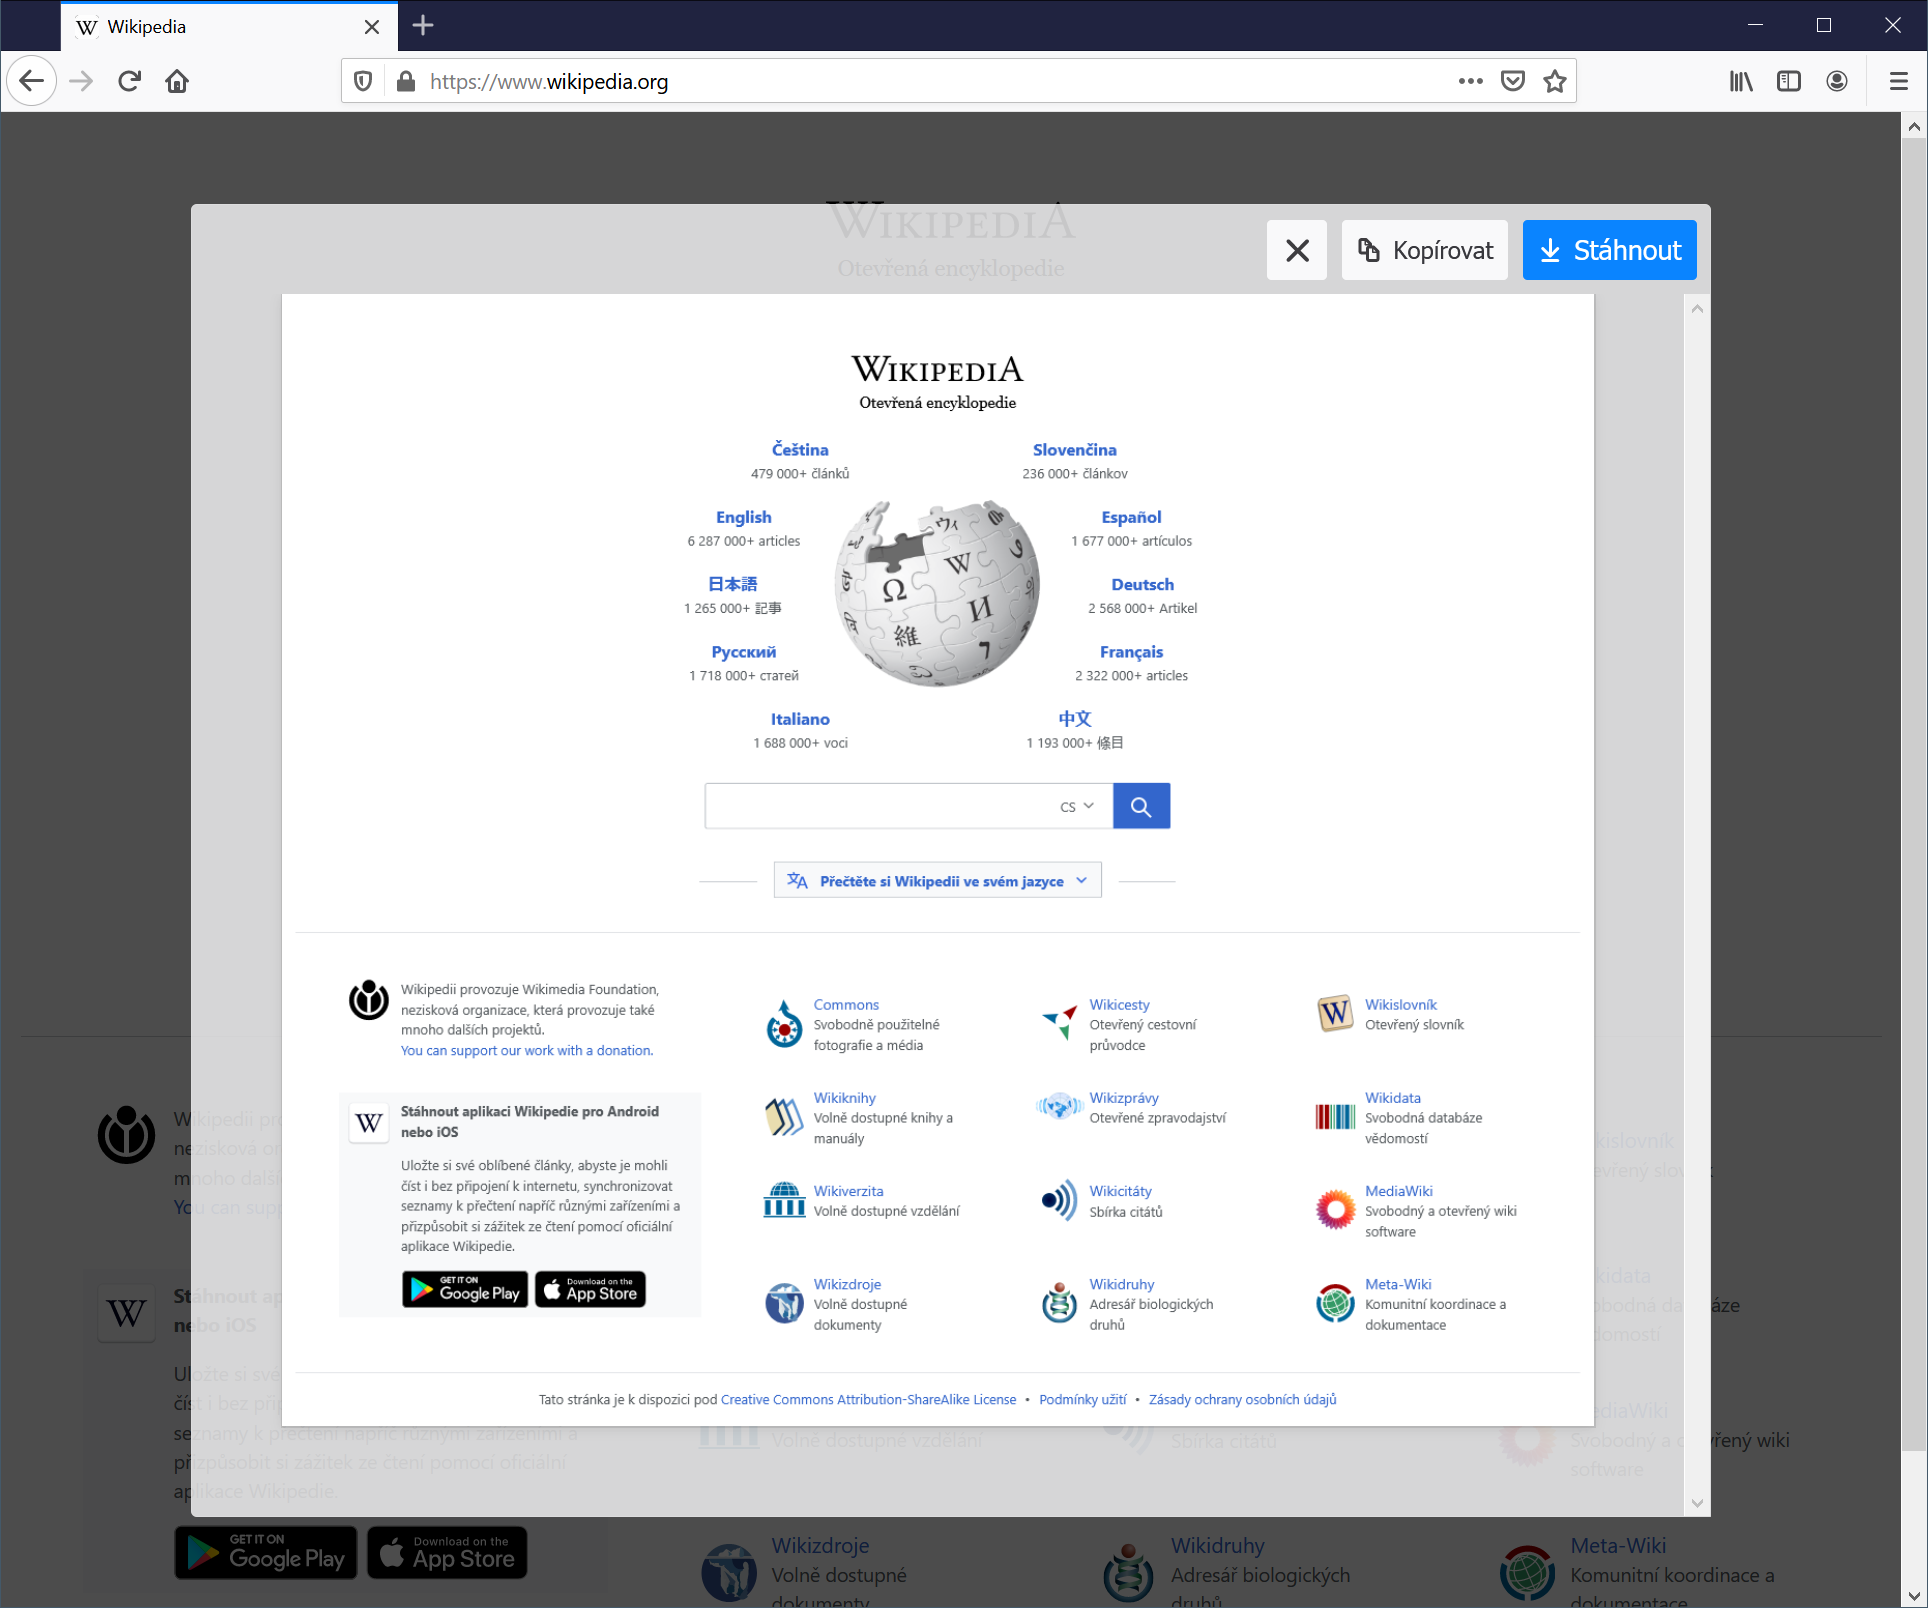Open the English Wikipedia link

[744, 517]
